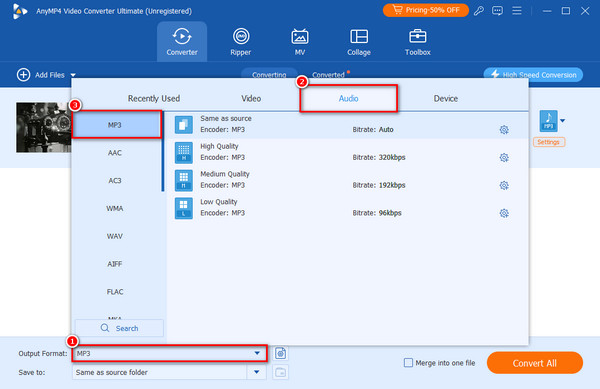Expand the dropdown arrow beside MP3 file icon
This screenshot has width=600, height=389.
pyautogui.click(x=562, y=121)
